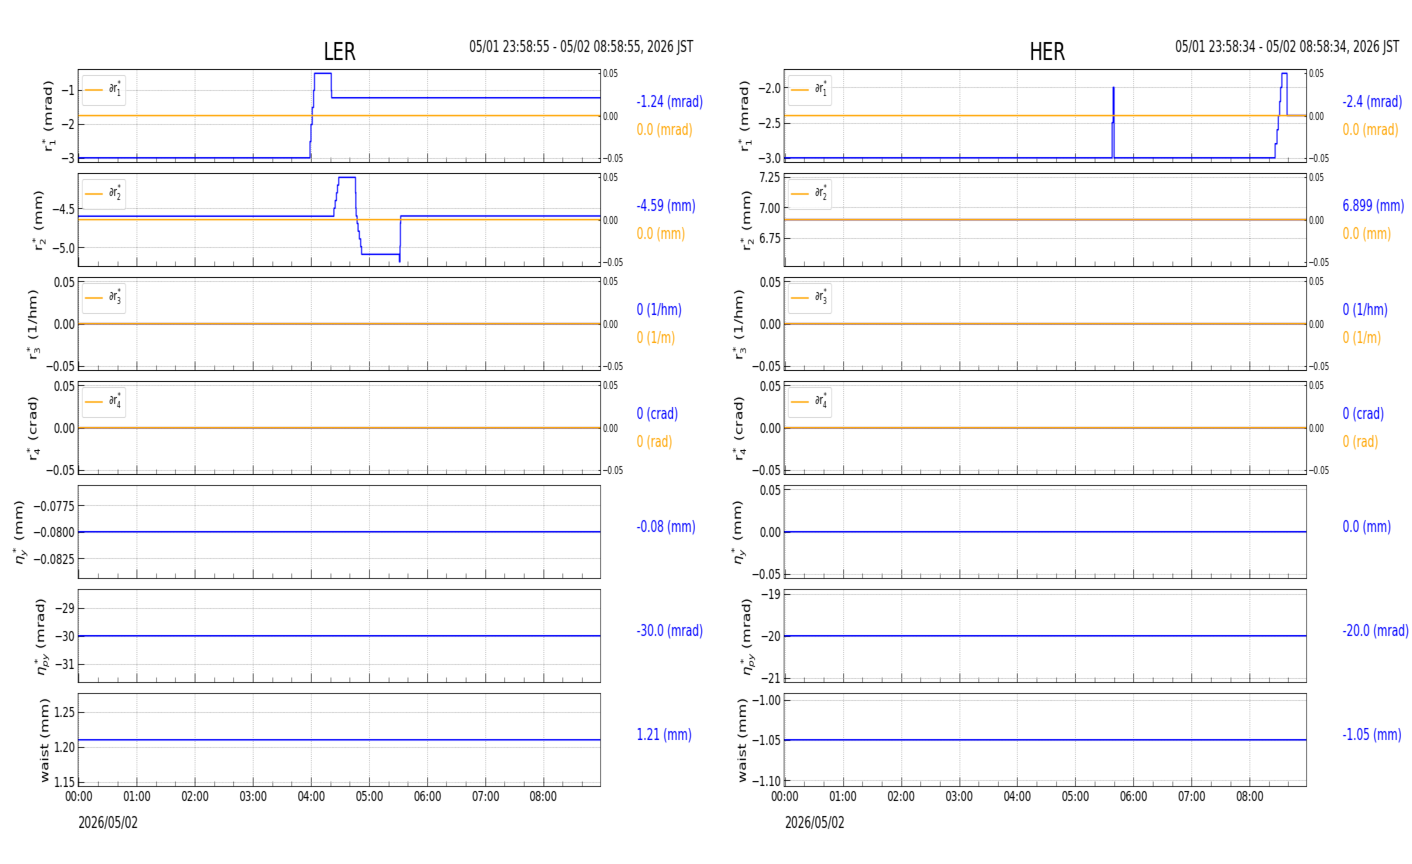Viewport: 1412px width, 864px height.
Task: Click the blue -1.05 (mm) HER waist value
Action: (1372, 735)
